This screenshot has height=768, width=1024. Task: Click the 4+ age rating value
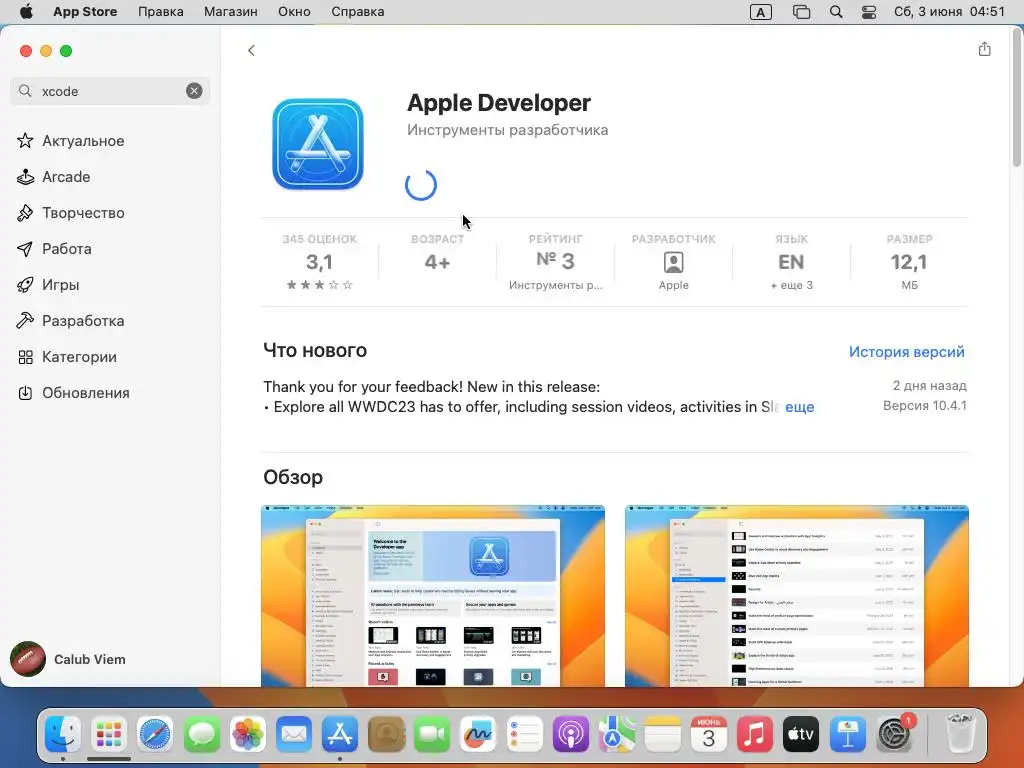[x=437, y=262]
